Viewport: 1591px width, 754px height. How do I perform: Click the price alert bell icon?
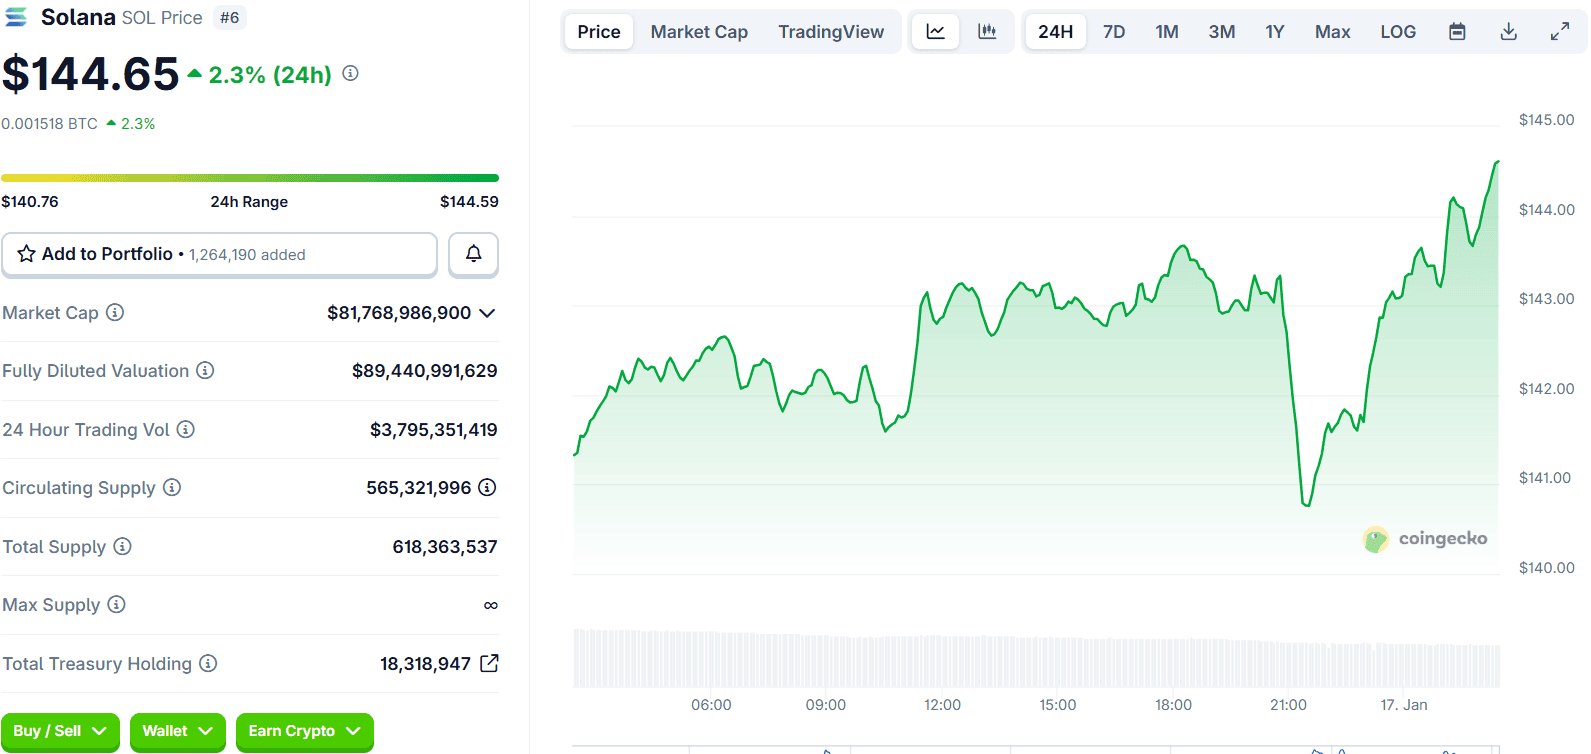click(x=473, y=254)
